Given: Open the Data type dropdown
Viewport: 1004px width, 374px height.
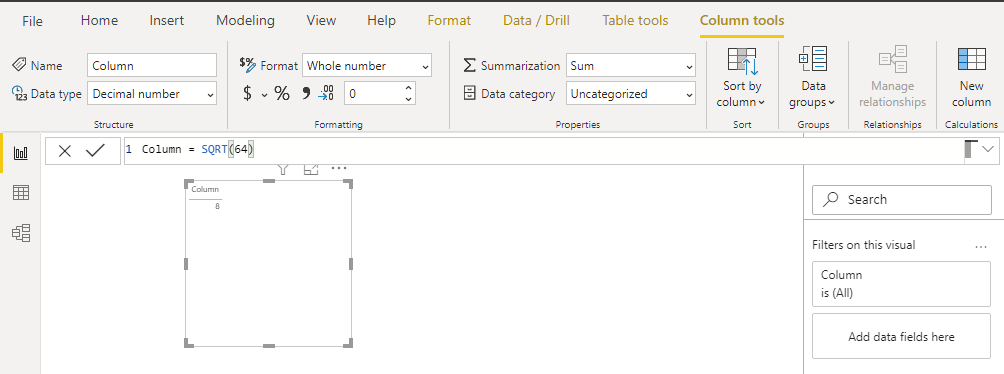Looking at the screenshot, I should pos(152,94).
